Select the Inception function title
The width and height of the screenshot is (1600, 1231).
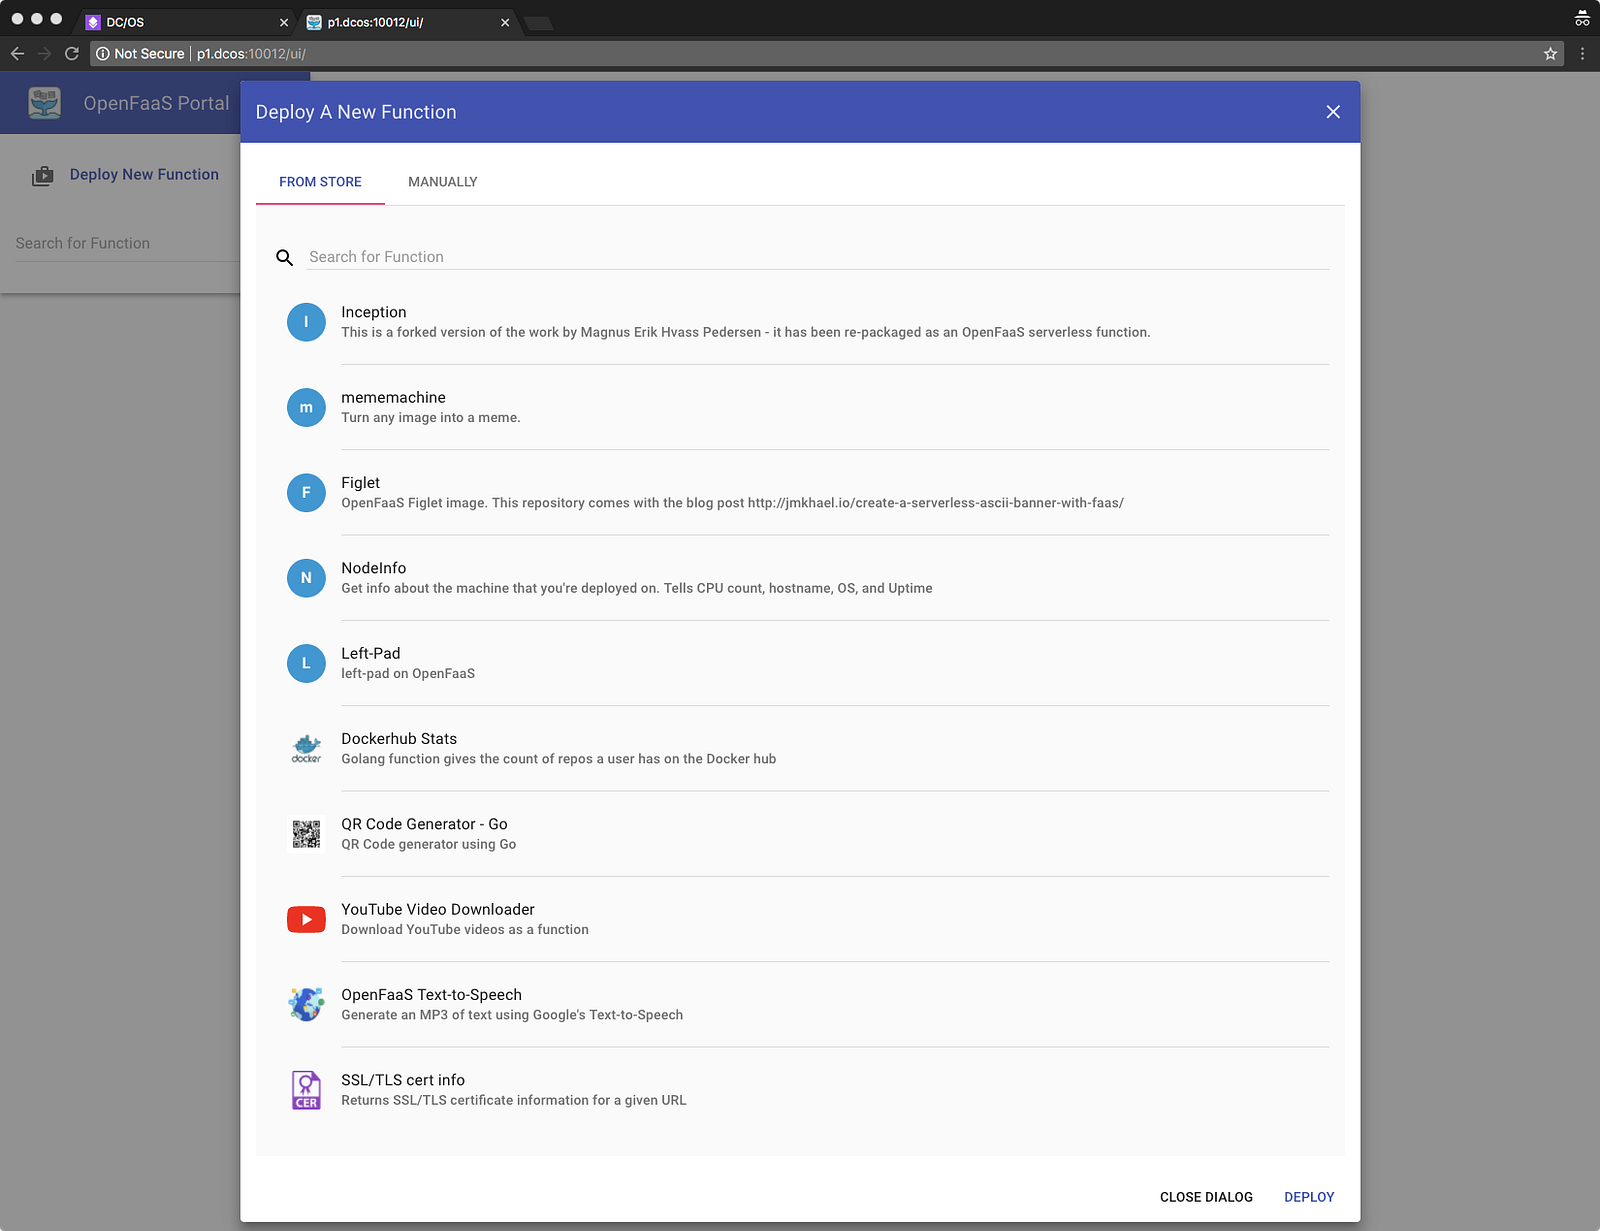[374, 312]
